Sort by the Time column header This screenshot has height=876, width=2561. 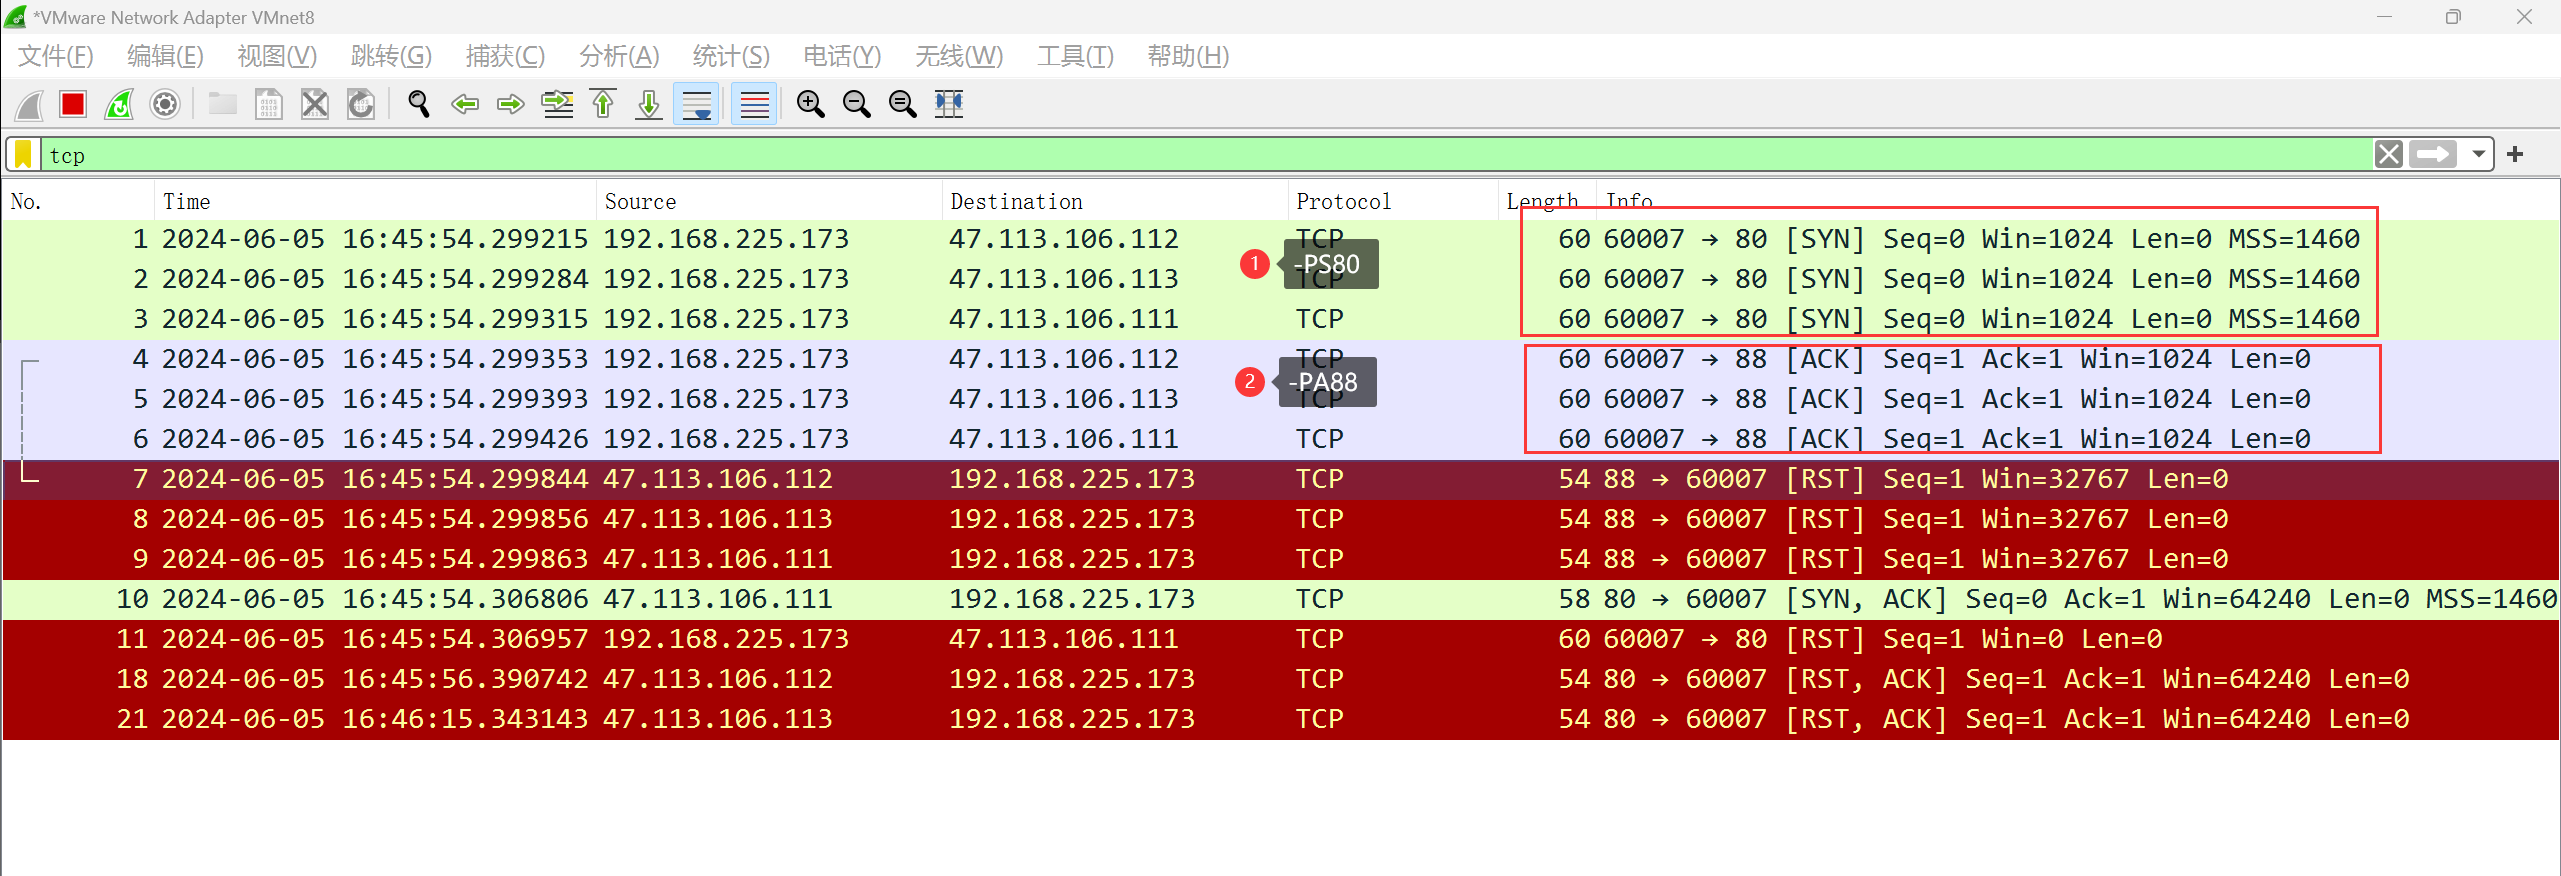tap(375, 201)
